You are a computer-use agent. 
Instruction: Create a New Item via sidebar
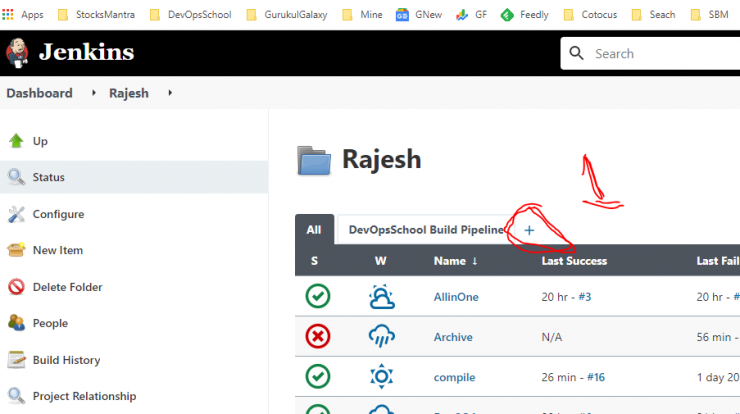[x=58, y=250]
